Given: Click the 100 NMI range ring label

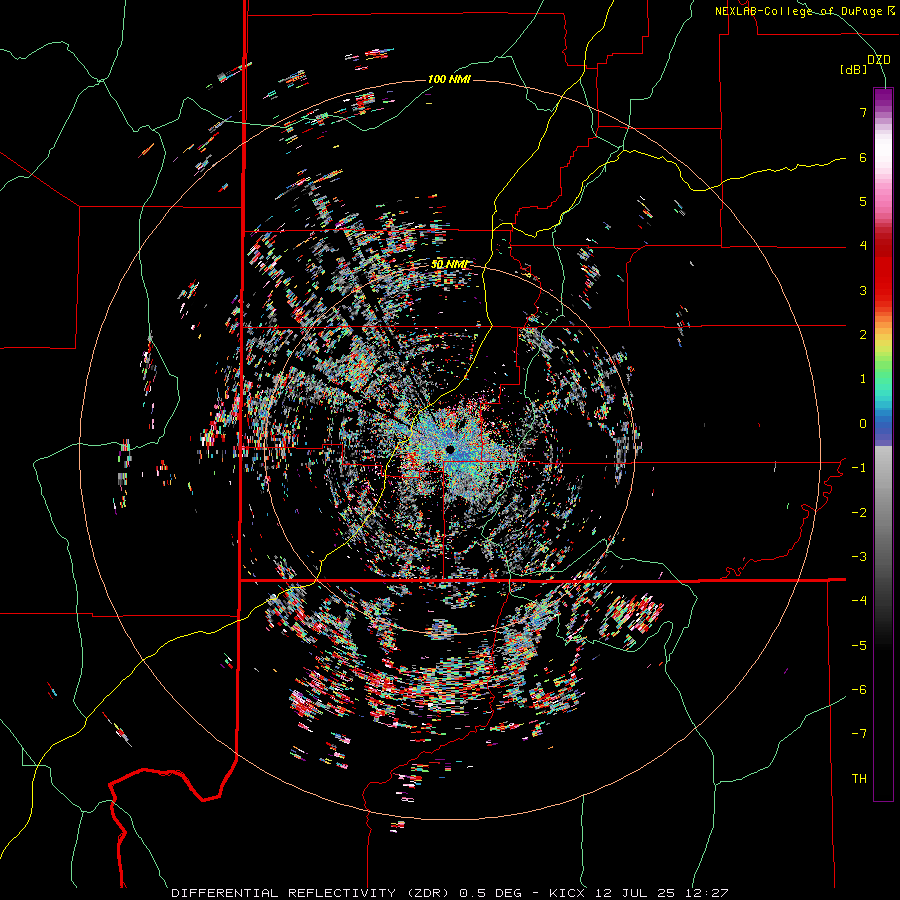Looking at the screenshot, I should point(449,79).
